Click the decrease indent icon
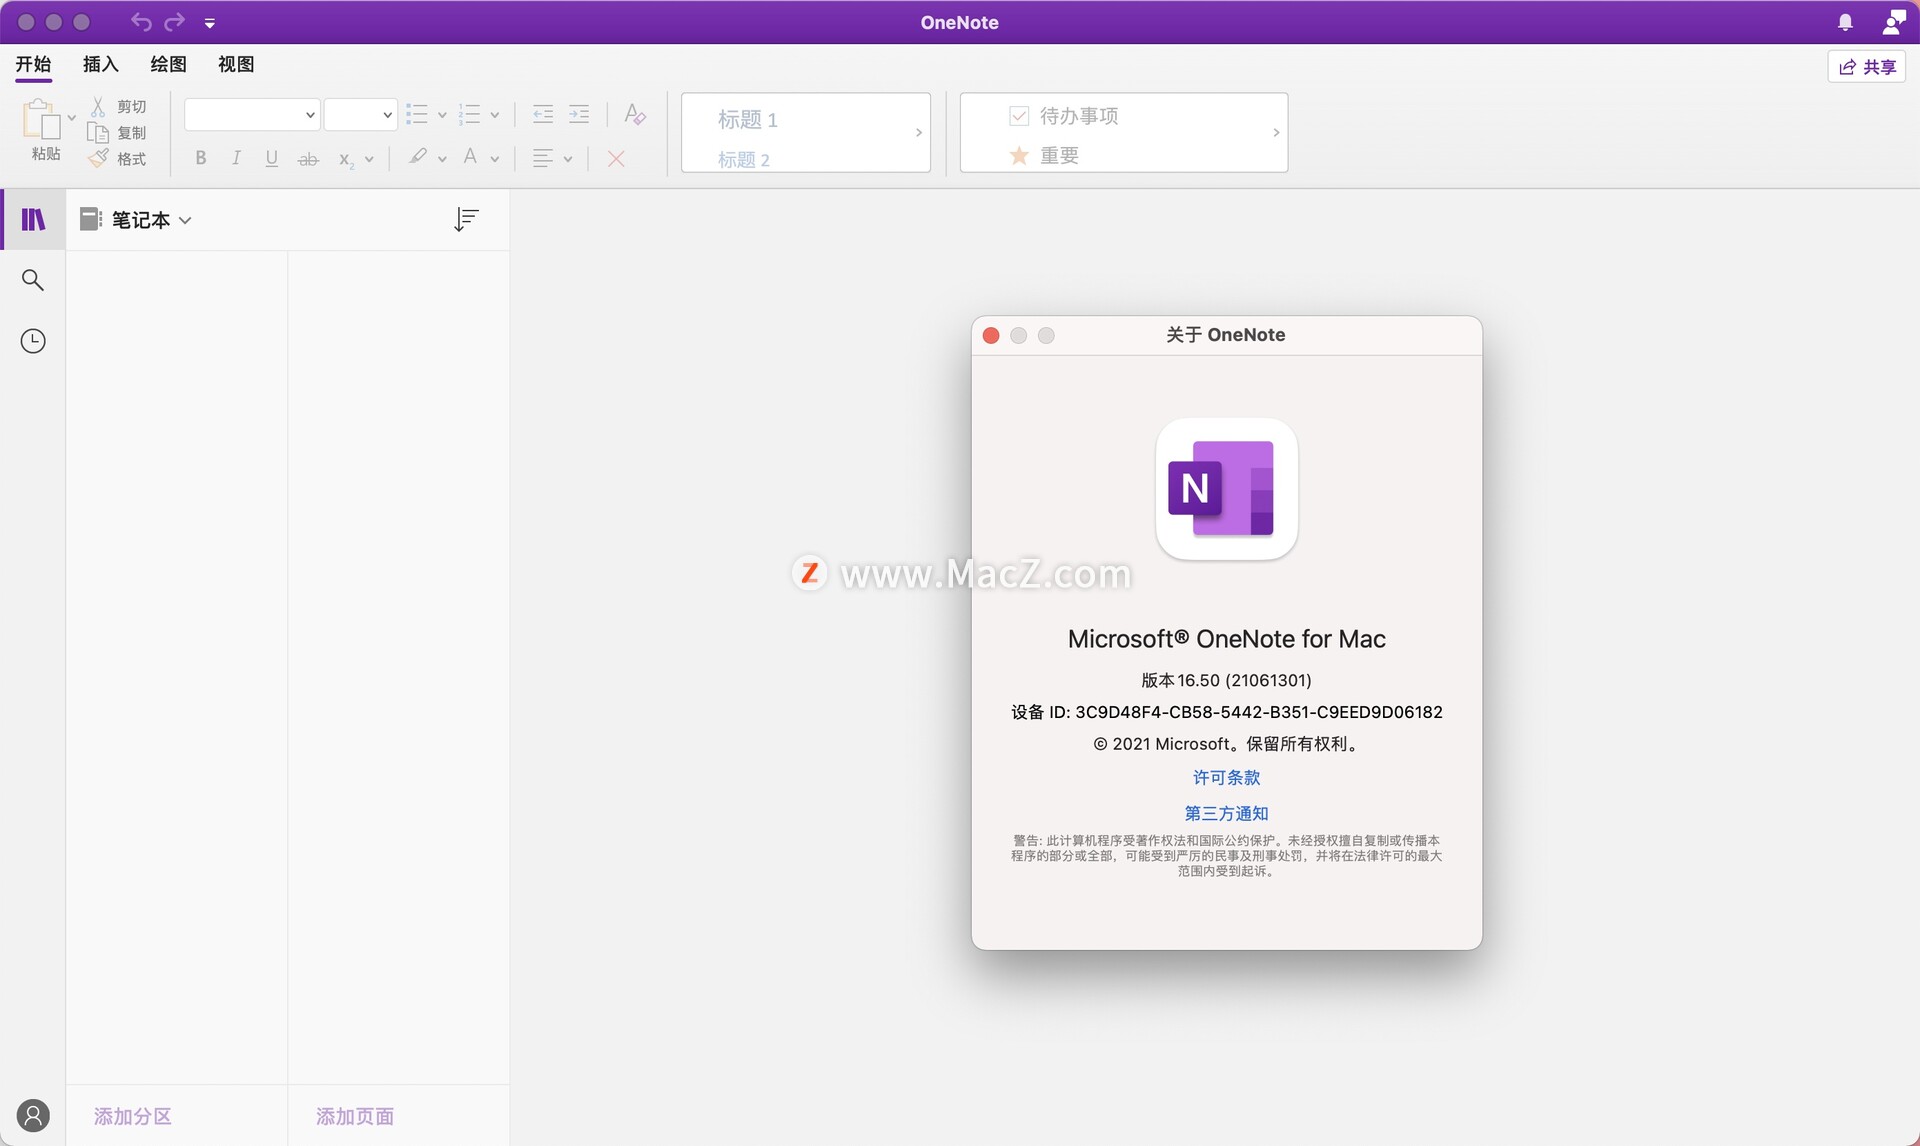1920x1146 pixels. coord(543,115)
